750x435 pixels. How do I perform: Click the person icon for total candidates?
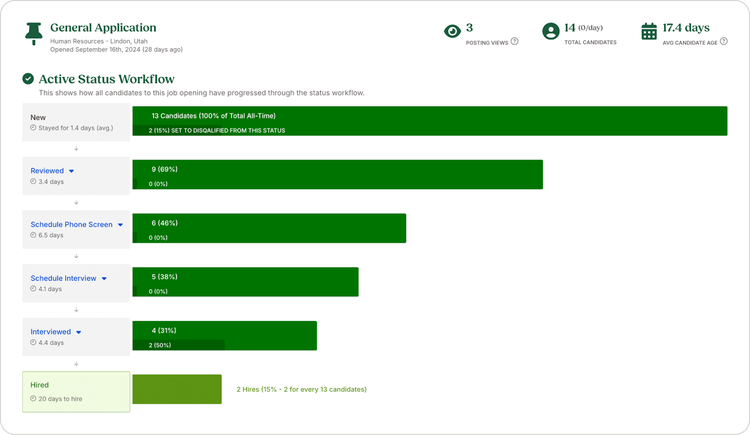[x=551, y=32]
